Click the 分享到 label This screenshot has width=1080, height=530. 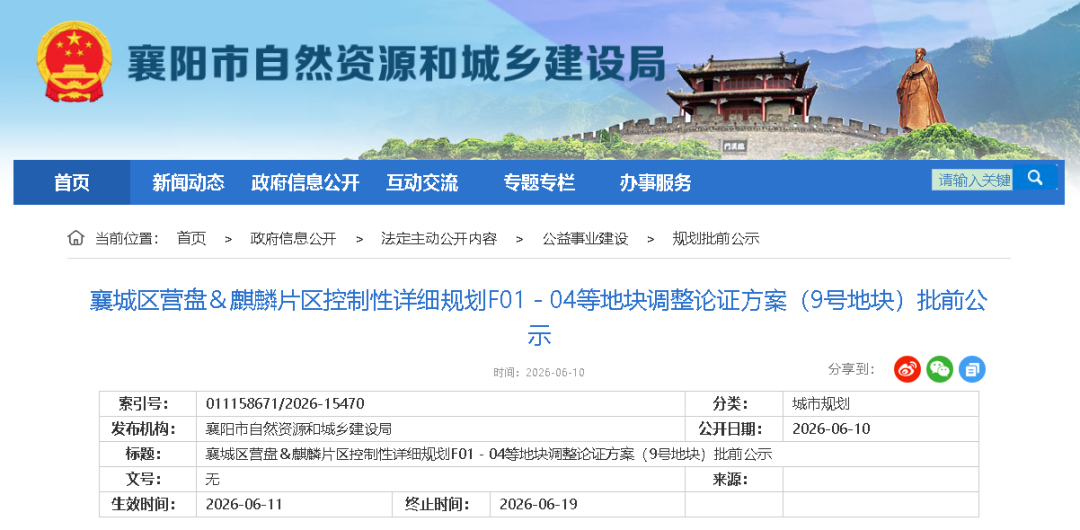click(x=851, y=369)
